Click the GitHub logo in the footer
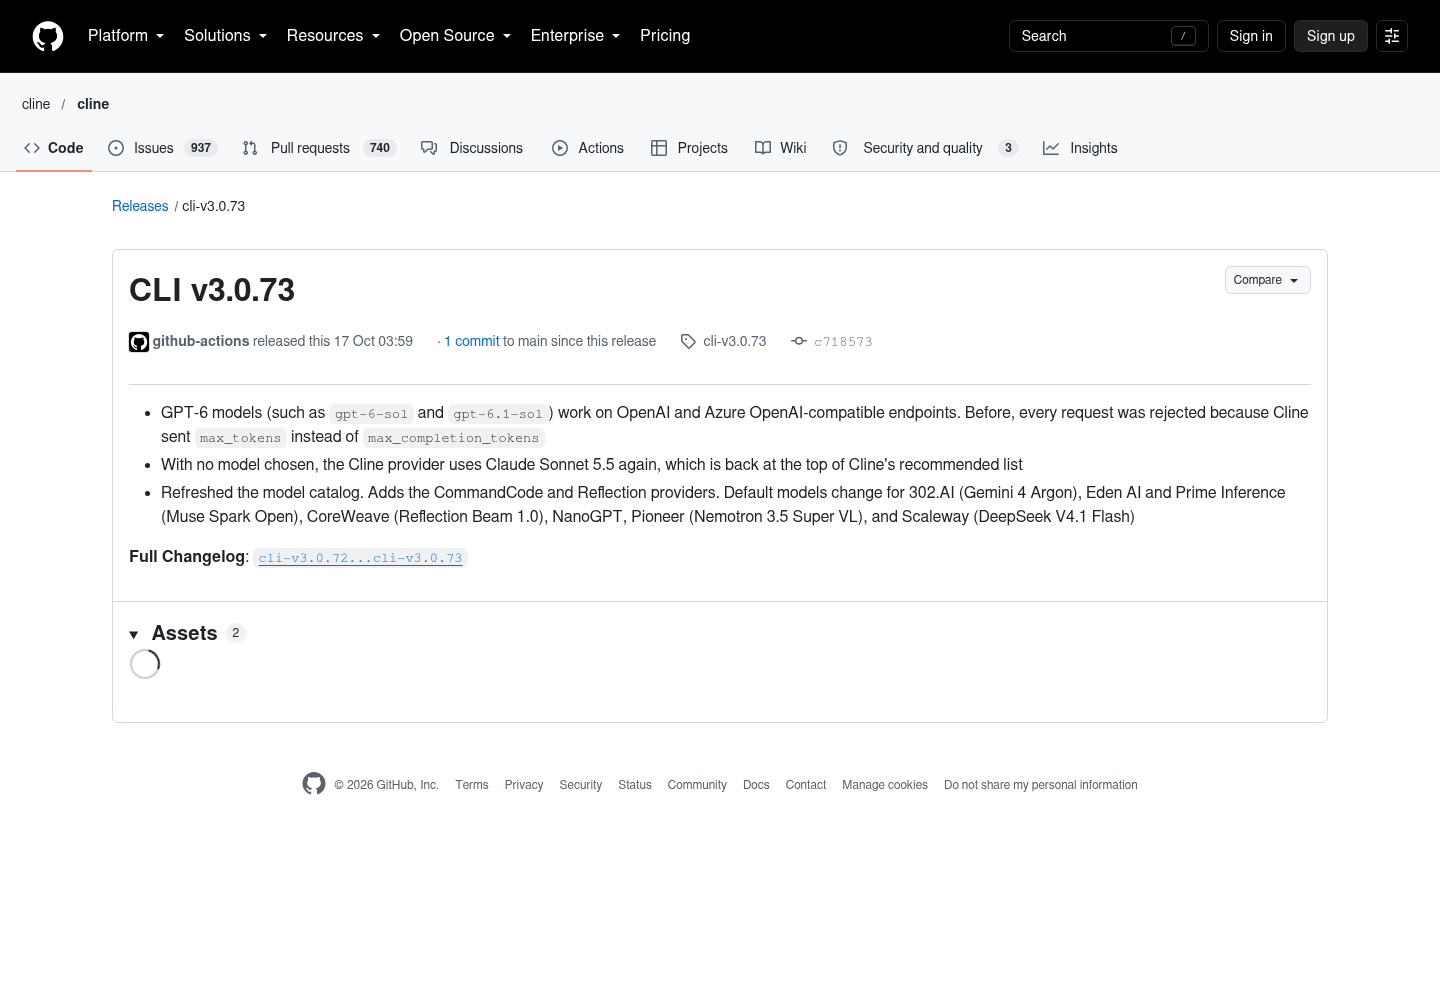 tap(314, 784)
